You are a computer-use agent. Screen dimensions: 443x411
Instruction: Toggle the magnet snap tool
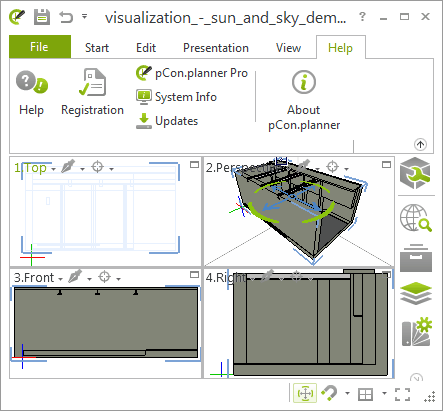329,393
